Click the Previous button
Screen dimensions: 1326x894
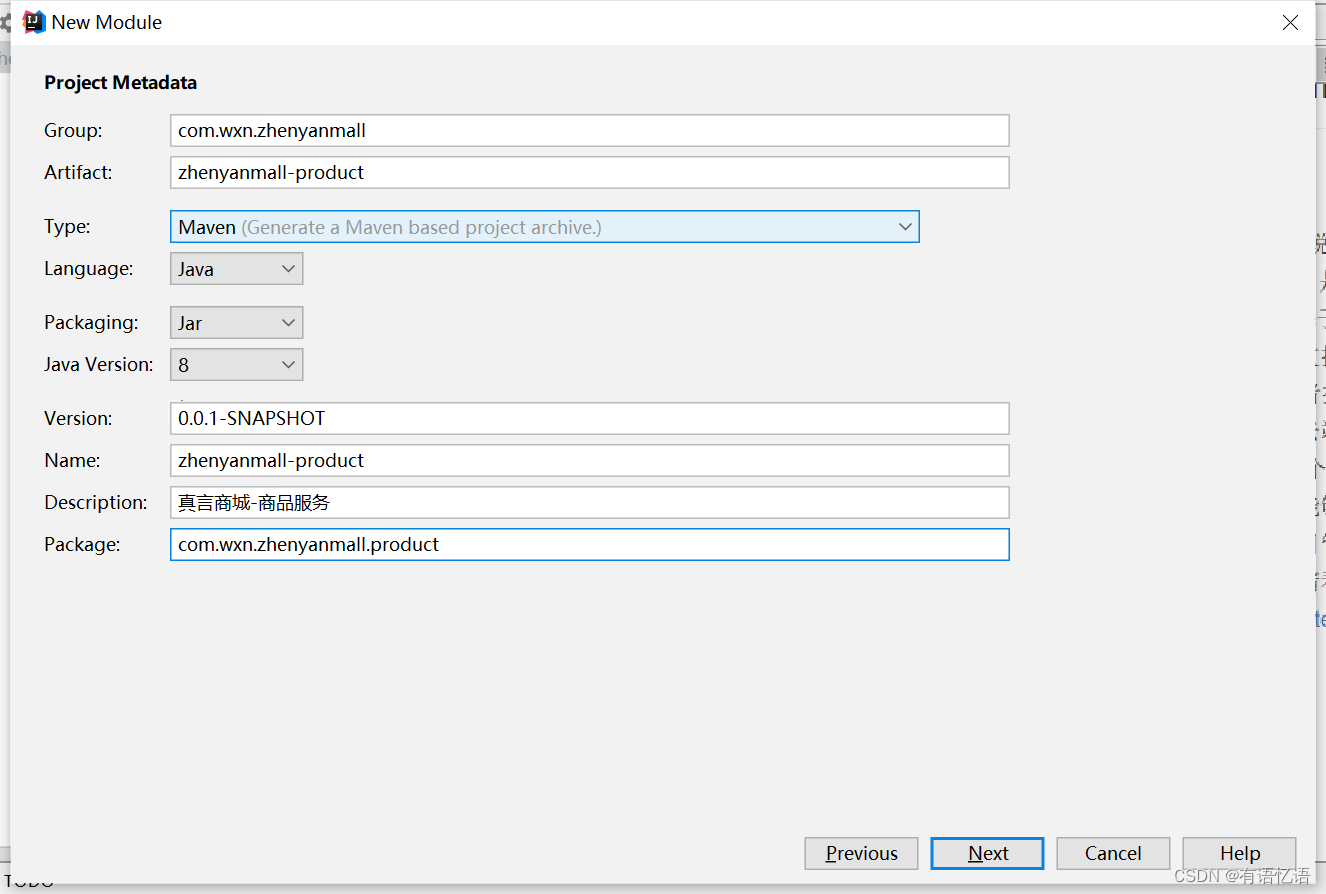coord(861,854)
